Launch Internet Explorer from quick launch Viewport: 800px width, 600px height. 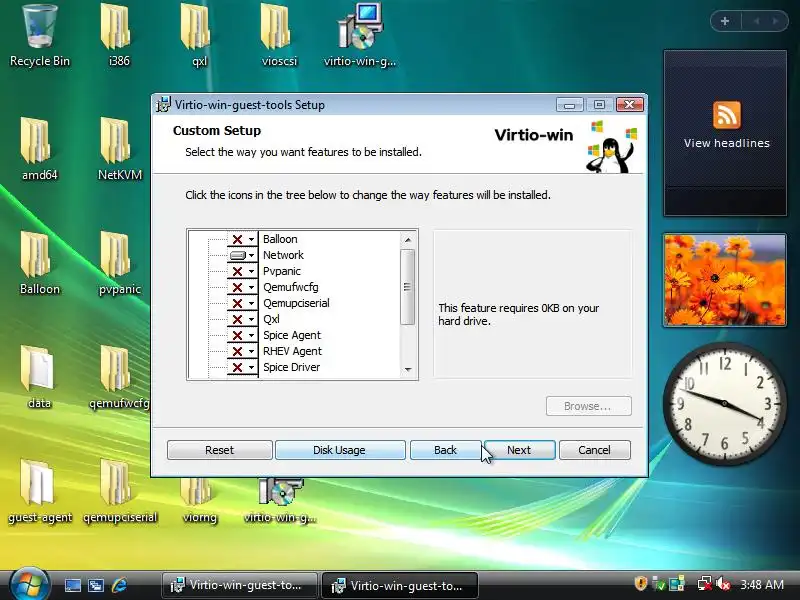point(119,585)
